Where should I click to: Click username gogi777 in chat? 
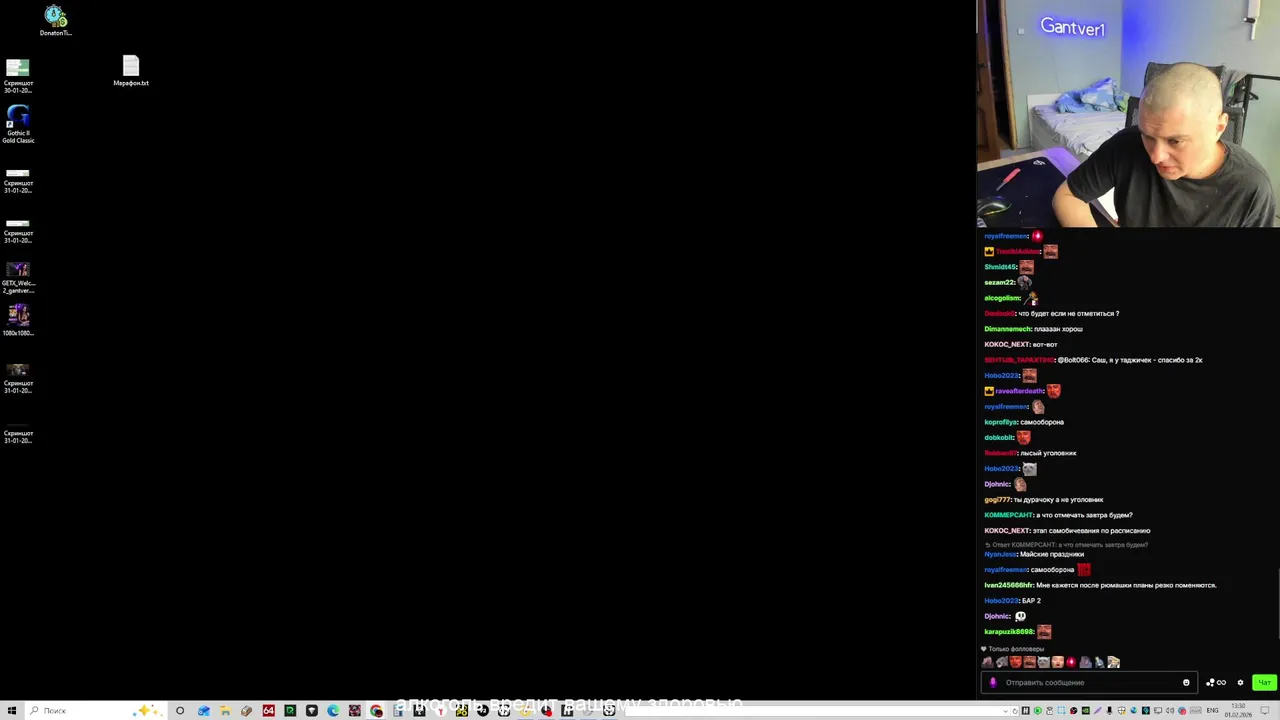(x=998, y=500)
